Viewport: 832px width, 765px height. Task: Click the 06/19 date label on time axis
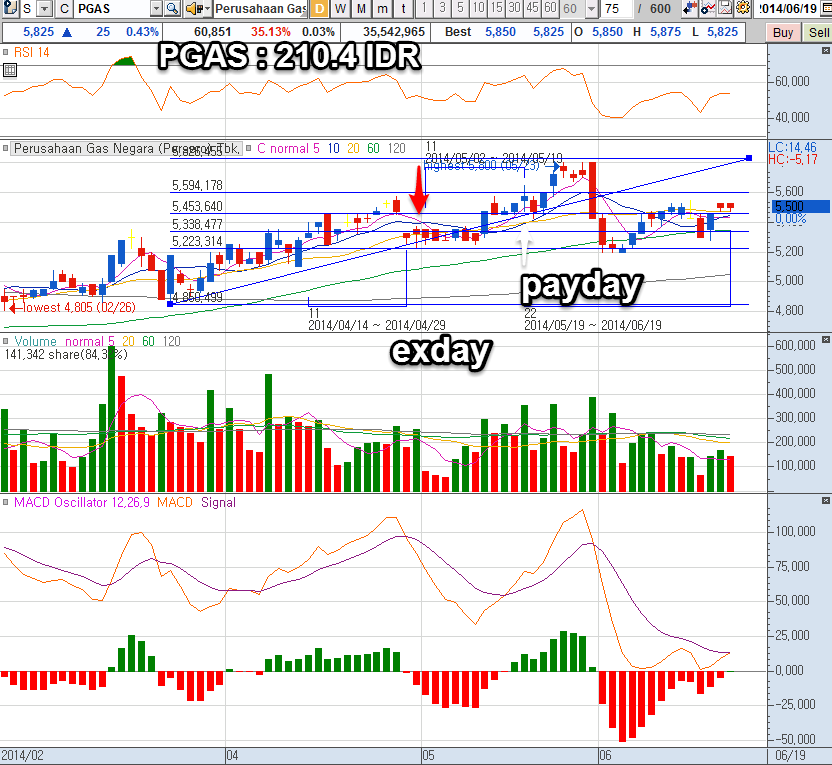tap(791, 755)
